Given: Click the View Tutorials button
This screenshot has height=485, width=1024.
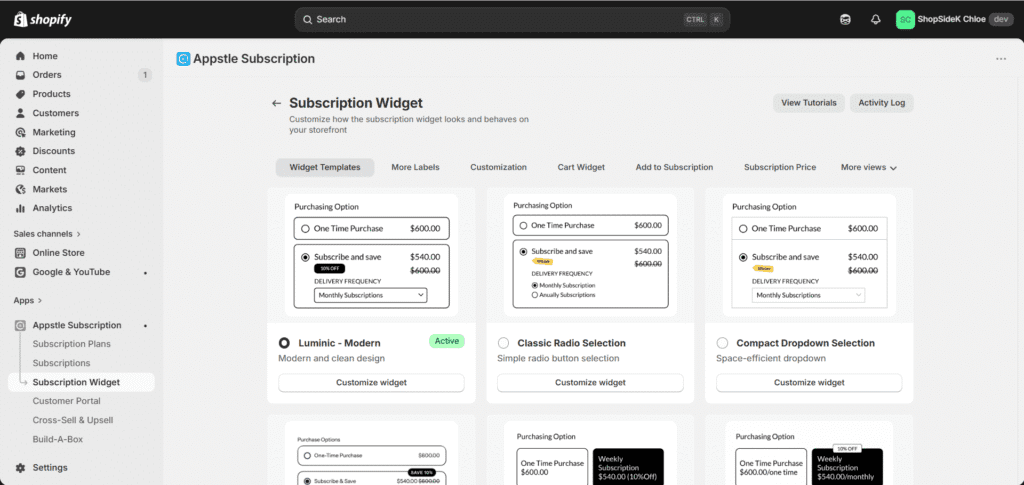Looking at the screenshot, I should tap(808, 103).
